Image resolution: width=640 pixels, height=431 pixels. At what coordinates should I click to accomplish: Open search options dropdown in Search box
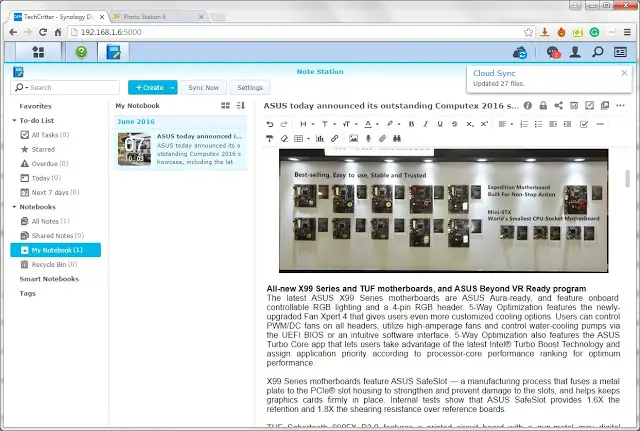pyautogui.click(x=27, y=88)
